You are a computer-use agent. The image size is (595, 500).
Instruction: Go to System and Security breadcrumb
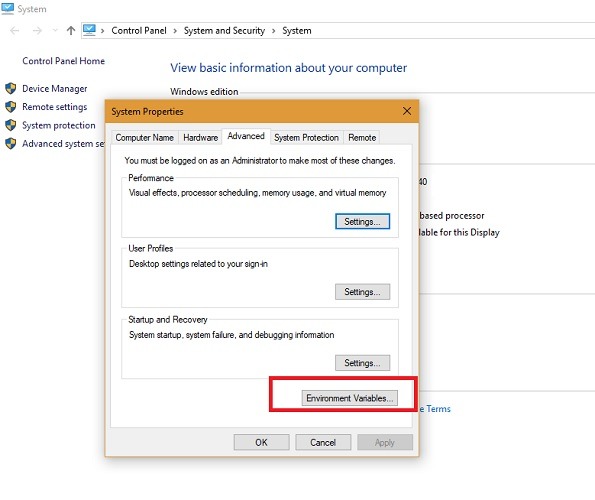(x=224, y=30)
